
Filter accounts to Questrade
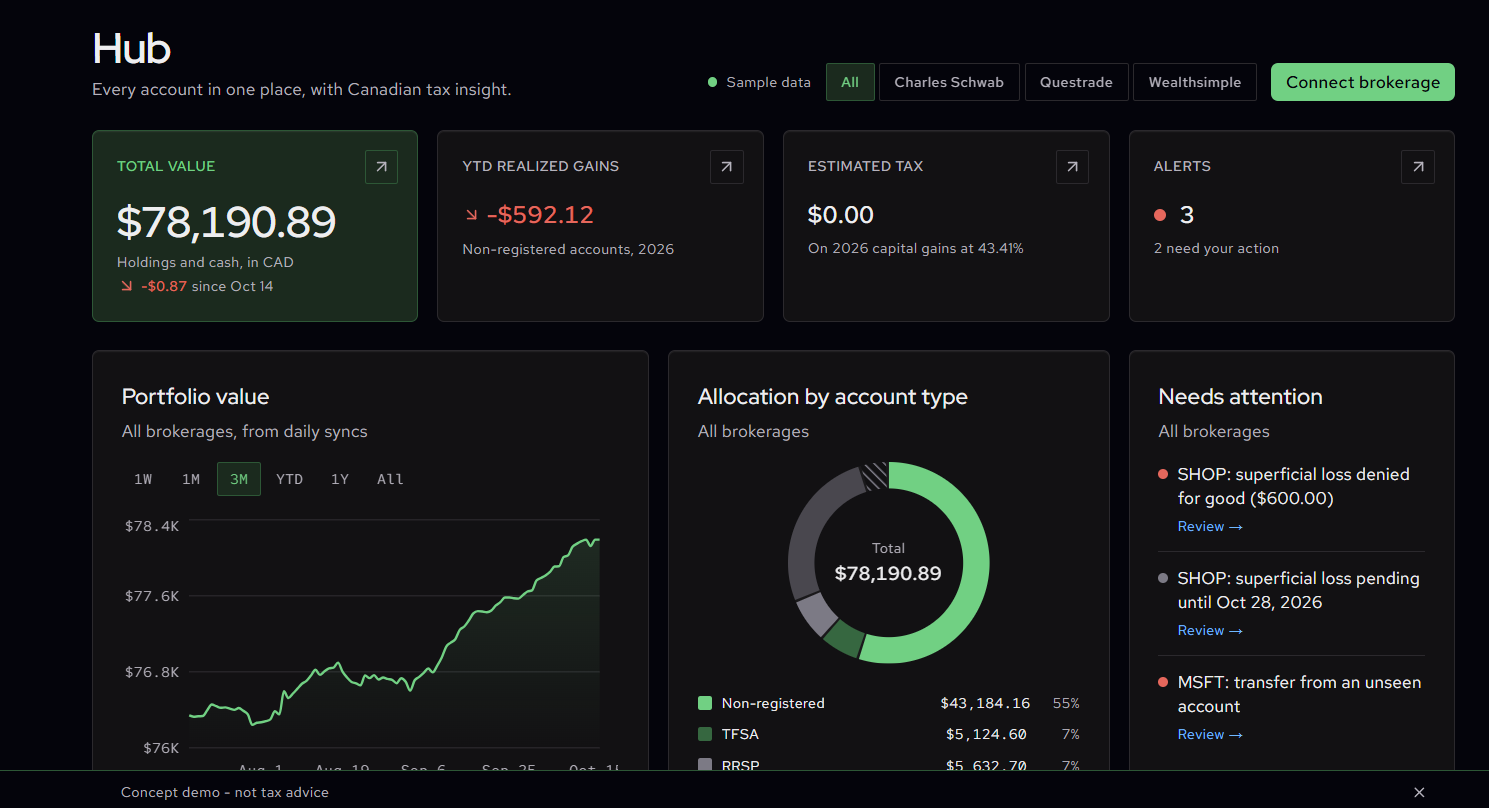[x=1076, y=82]
